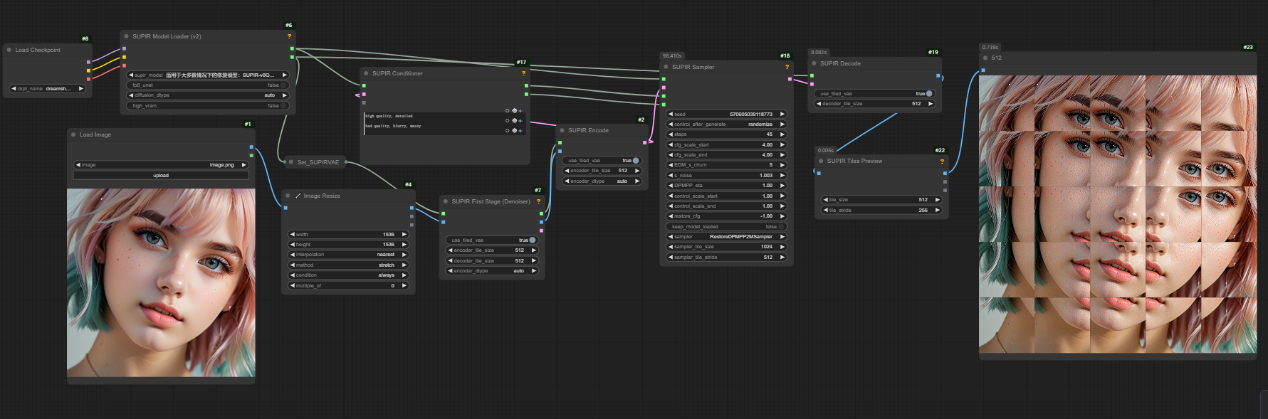The image size is (1268, 419).
Task: Click collapse dot on Image Resize node
Action: (x=288, y=196)
